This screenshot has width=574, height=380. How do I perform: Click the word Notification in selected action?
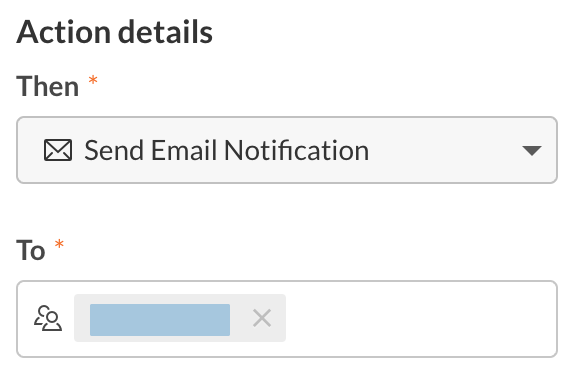[x=297, y=150]
